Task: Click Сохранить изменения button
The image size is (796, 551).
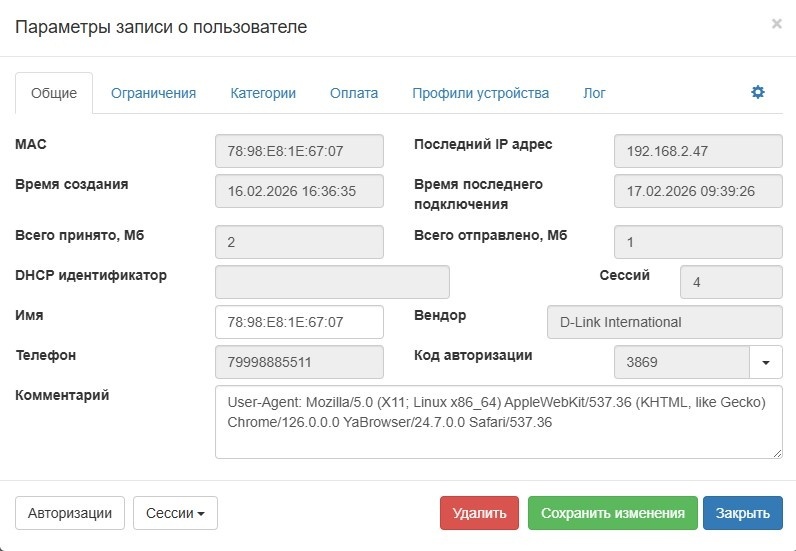Action: point(612,513)
